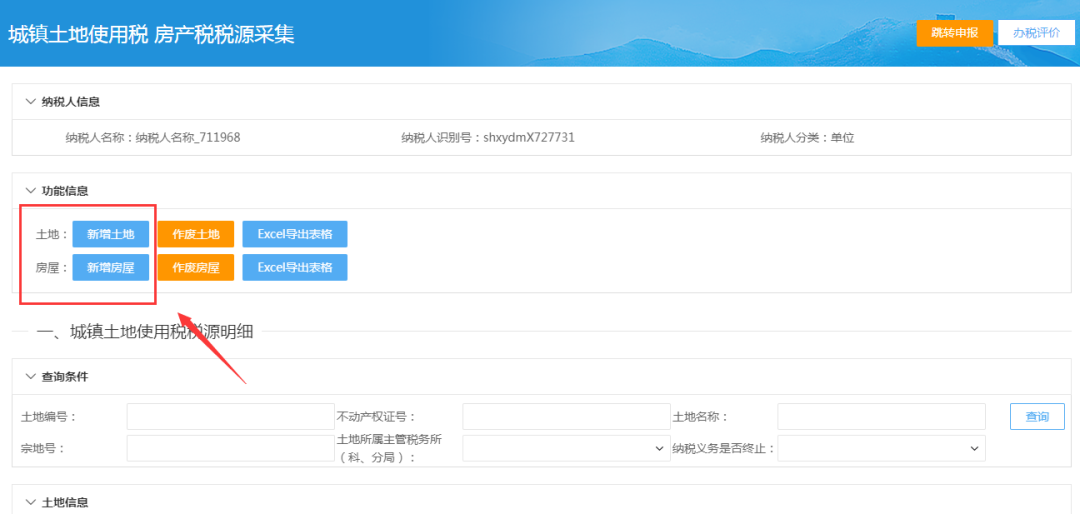Screen dimensions: 1080x514
Task: Focus the 不动产权证号 input field
Action: [x=566, y=417]
